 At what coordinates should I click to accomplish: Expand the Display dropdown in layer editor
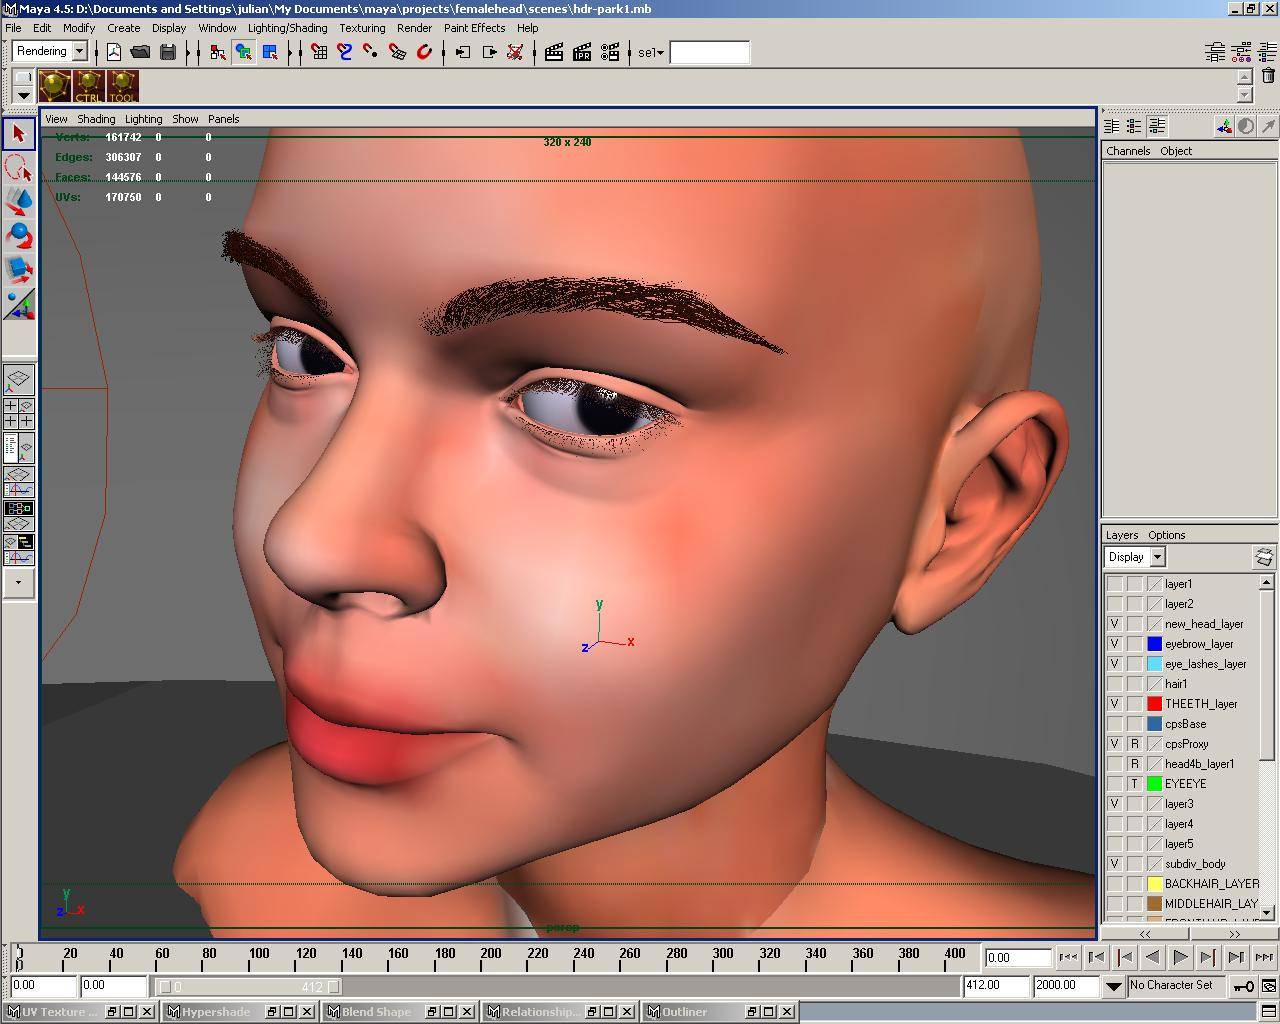pyautogui.click(x=1157, y=557)
